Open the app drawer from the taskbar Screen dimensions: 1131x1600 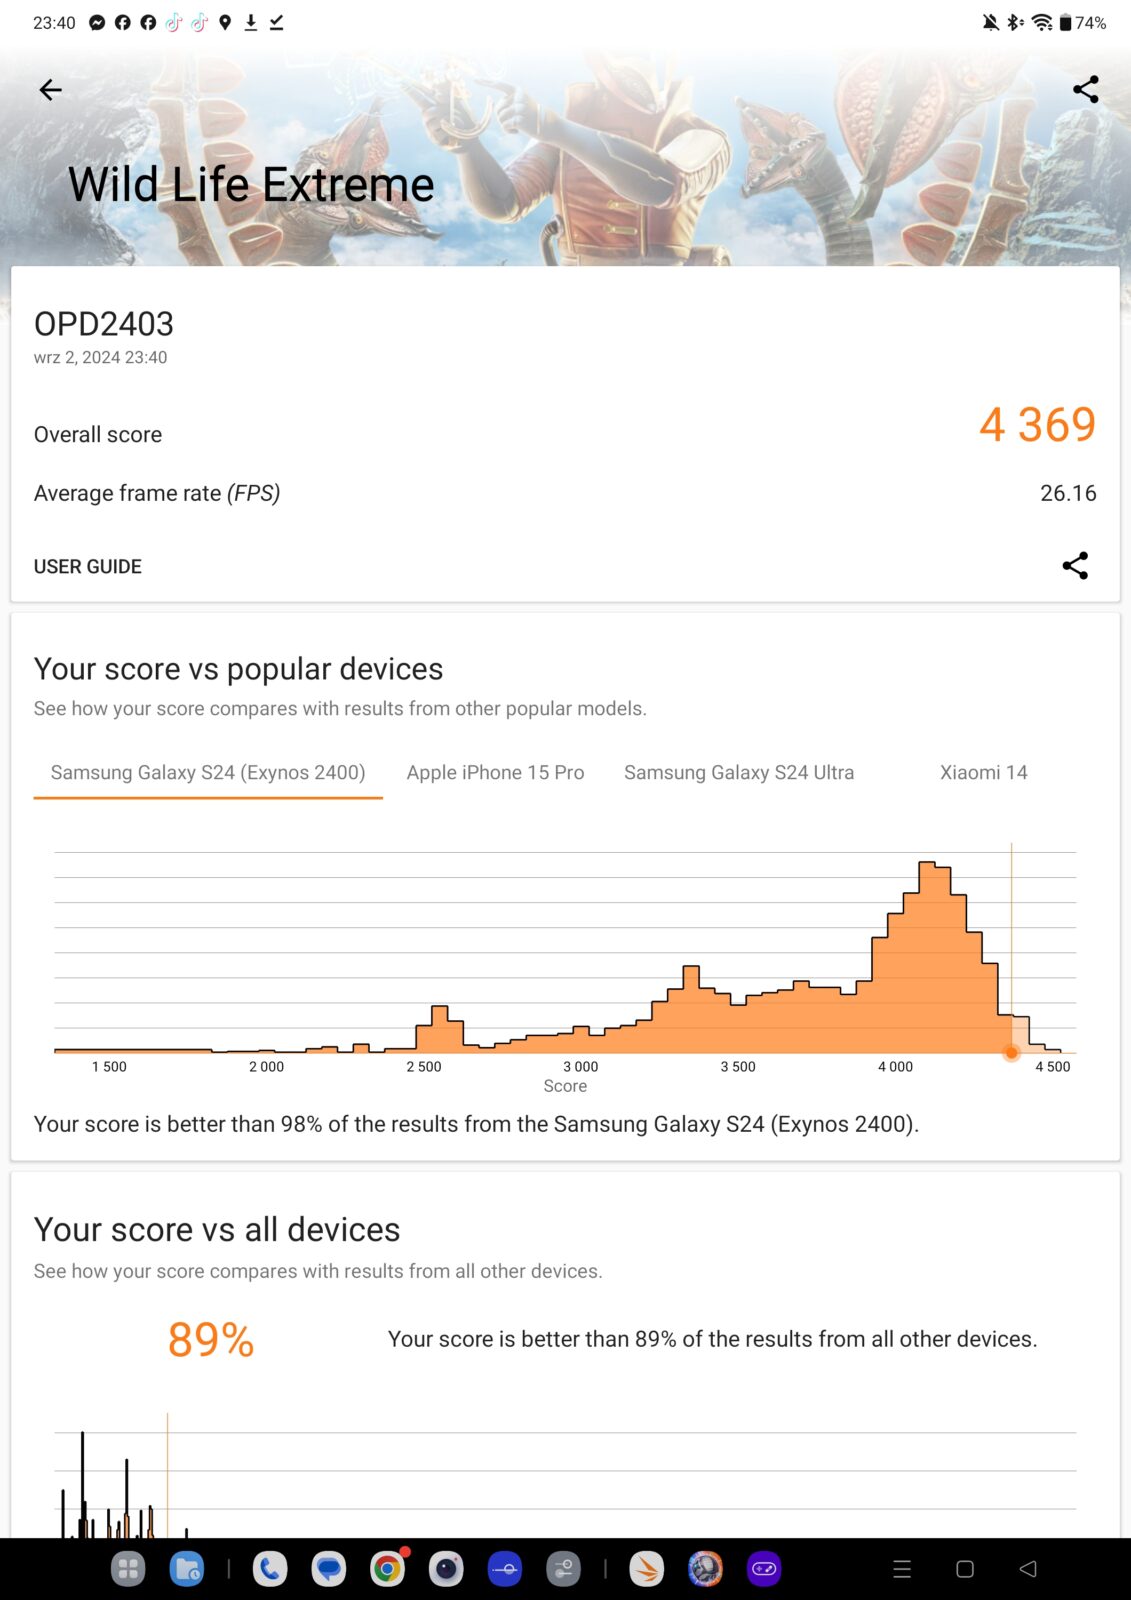128,1569
